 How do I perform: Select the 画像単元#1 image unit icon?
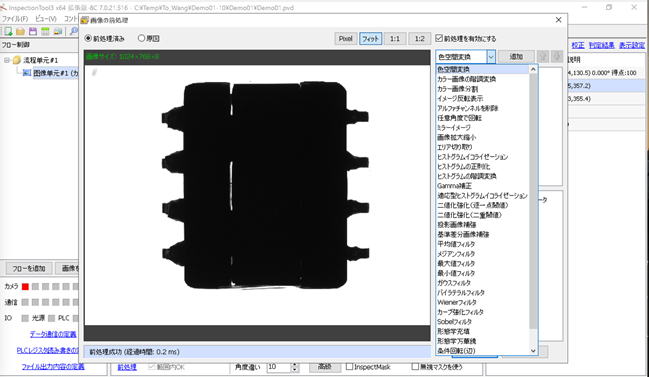27,73
